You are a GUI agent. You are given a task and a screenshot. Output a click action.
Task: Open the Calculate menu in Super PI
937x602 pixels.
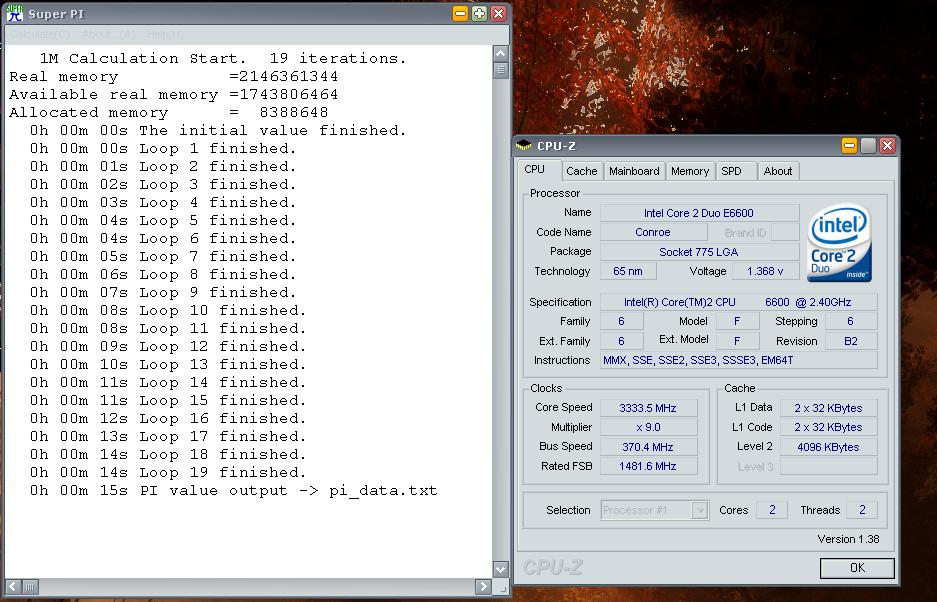coord(39,35)
